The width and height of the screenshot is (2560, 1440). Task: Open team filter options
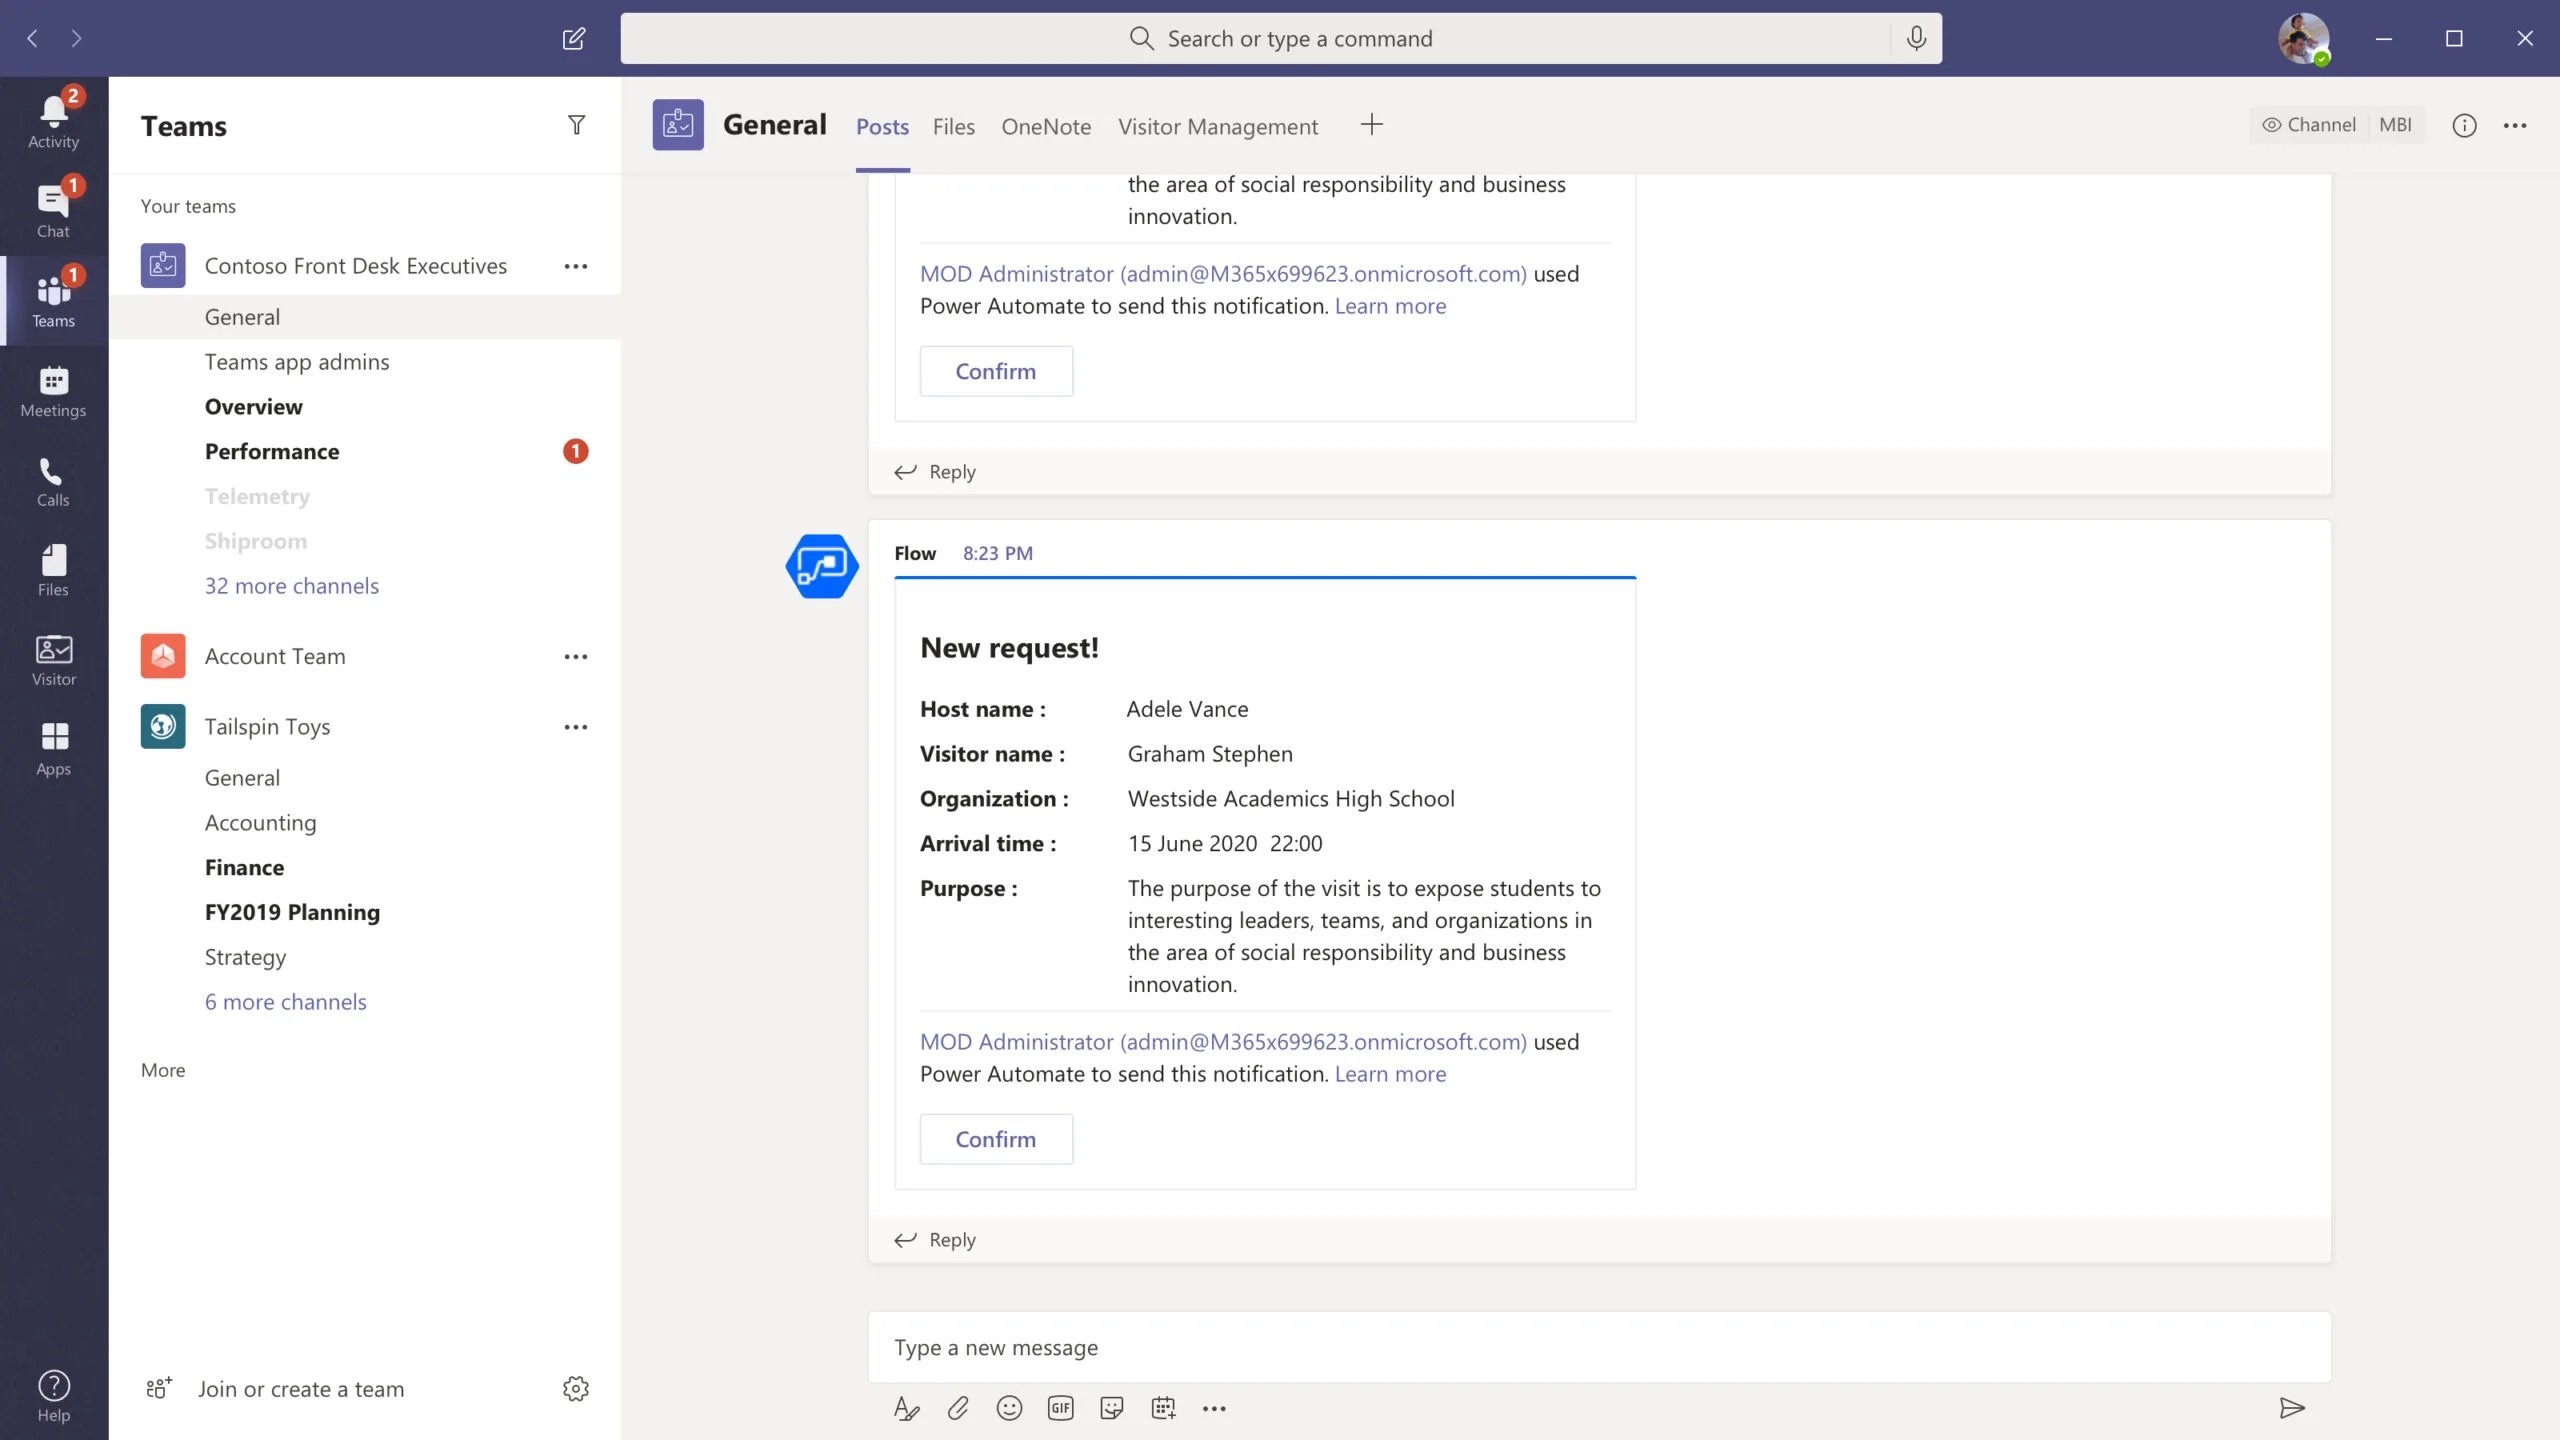point(577,124)
